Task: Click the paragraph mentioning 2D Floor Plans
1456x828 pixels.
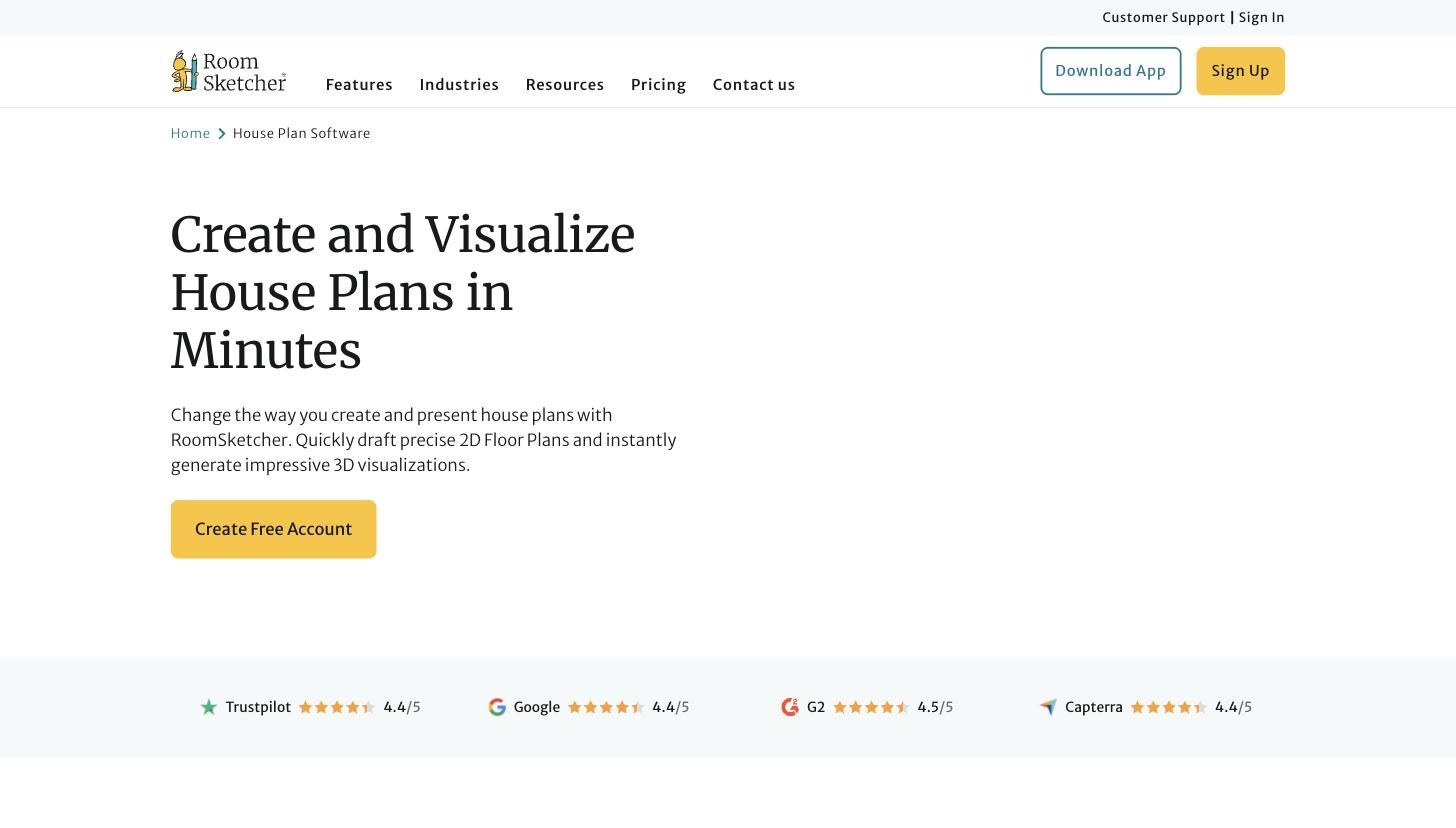Action: [x=424, y=440]
